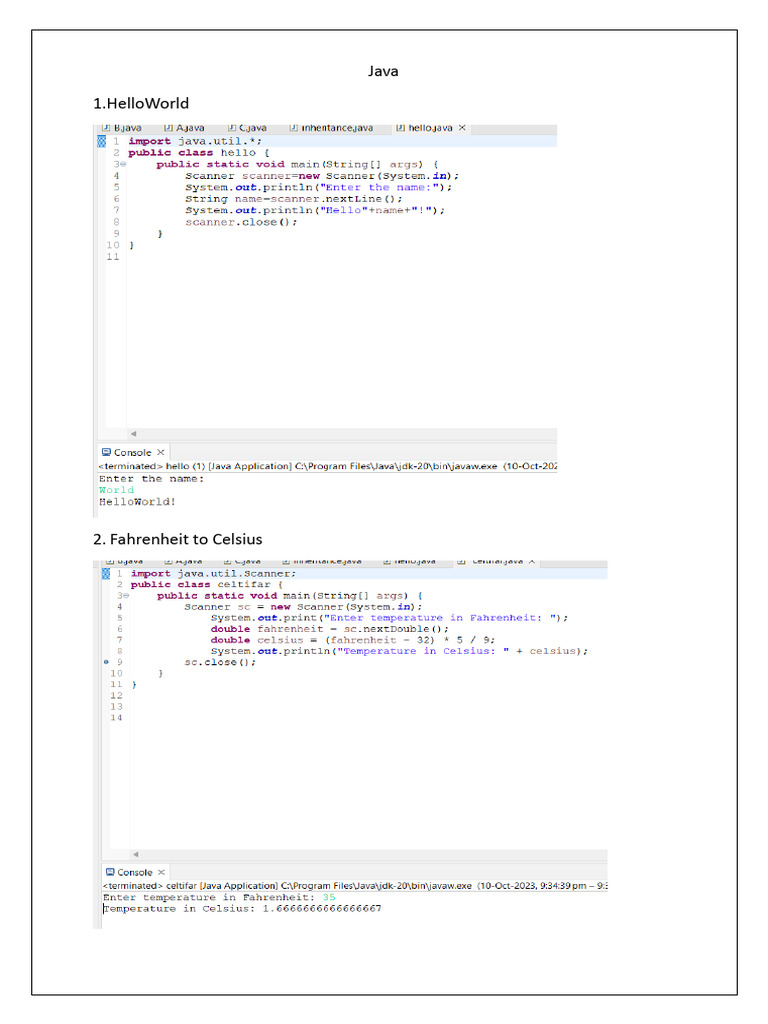Screen dimensions: 768x1024
Task: Click the Console view icon below celtifar.java
Action: point(109,872)
